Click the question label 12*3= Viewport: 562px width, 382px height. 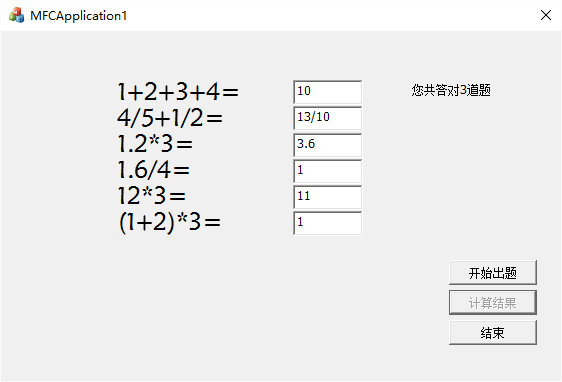coord(152,196)
